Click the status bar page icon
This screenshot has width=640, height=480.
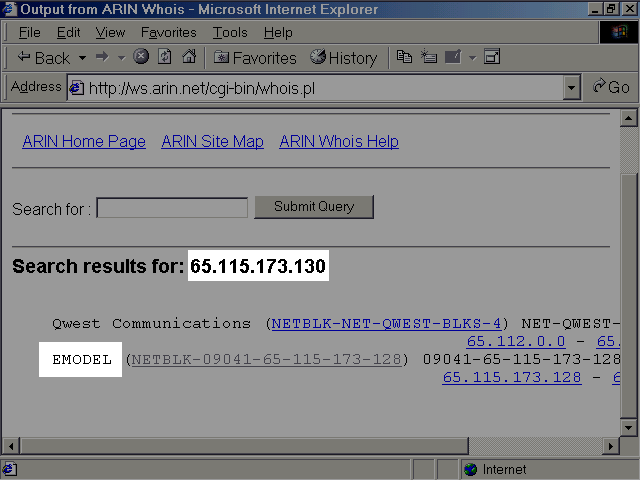(9, 469)
